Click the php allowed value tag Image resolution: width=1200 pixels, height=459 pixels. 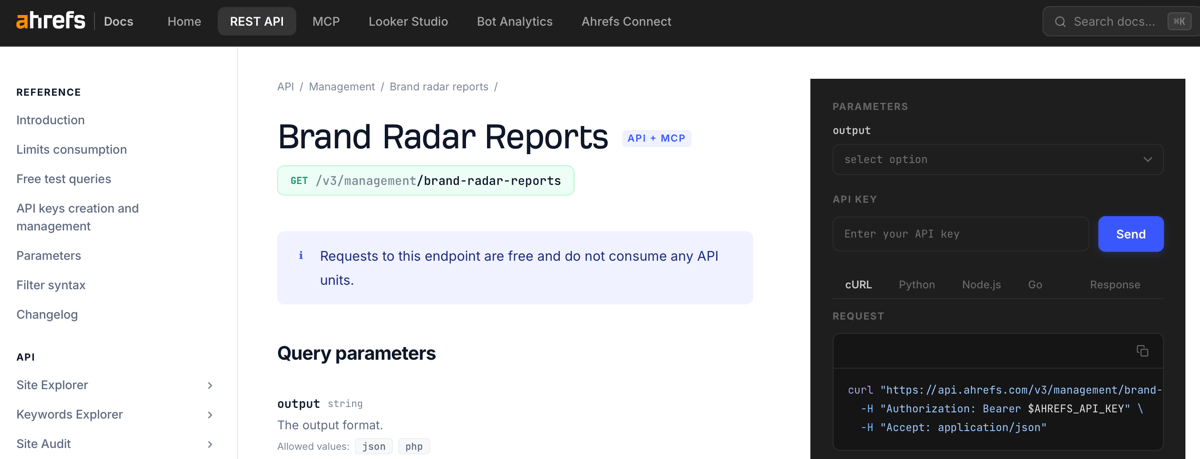coord(414,446)
